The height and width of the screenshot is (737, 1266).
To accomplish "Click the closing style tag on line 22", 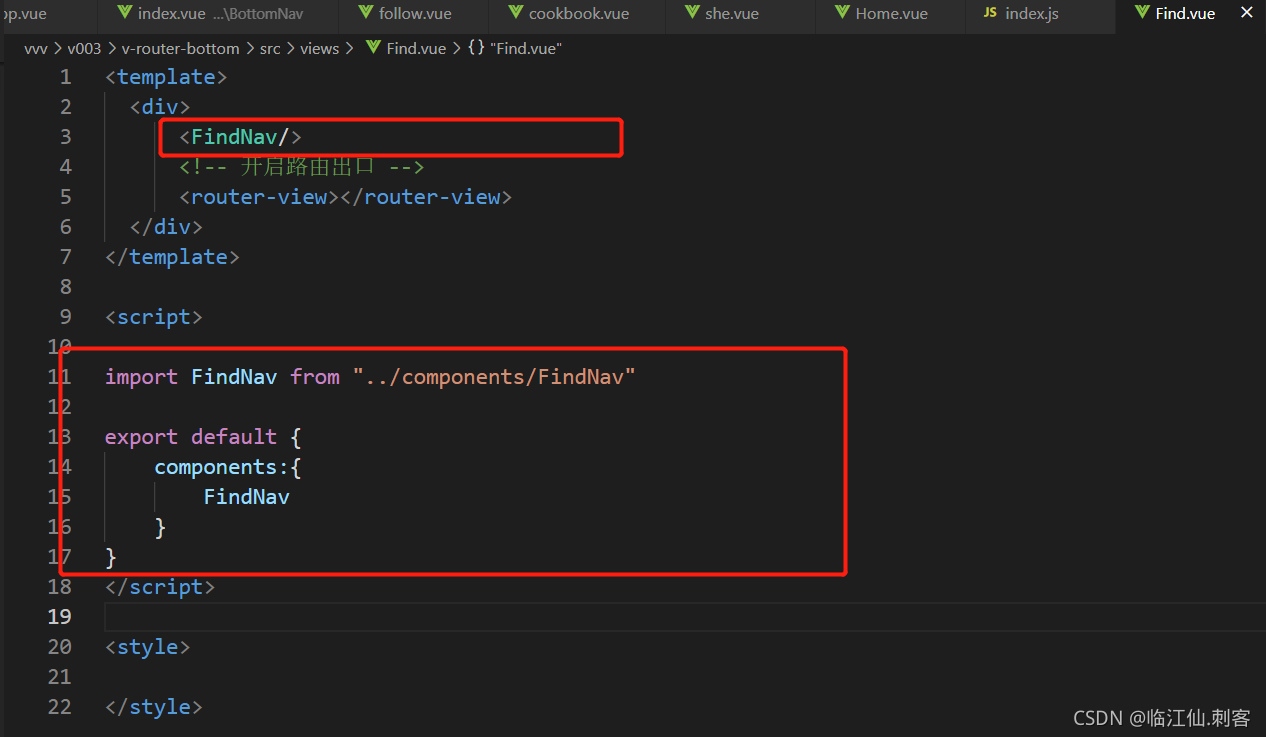I will (154, 707).
